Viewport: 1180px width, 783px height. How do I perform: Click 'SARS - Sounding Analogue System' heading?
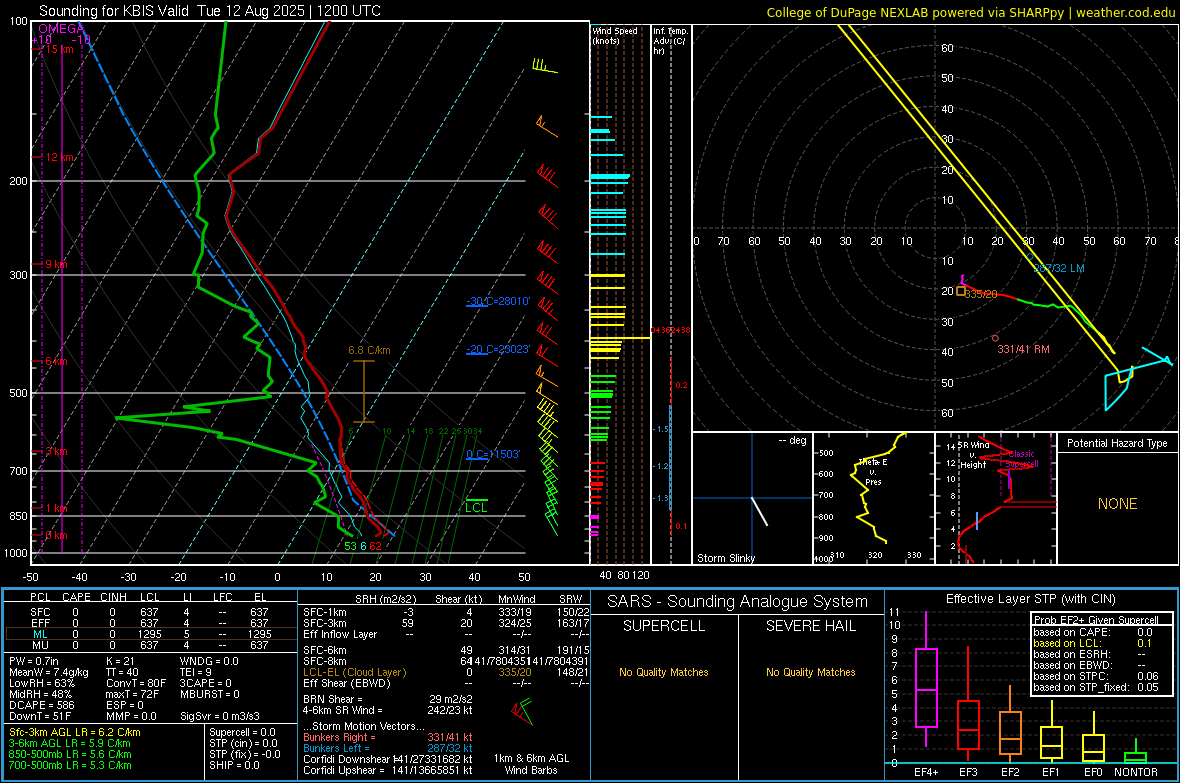pos(737,602)
